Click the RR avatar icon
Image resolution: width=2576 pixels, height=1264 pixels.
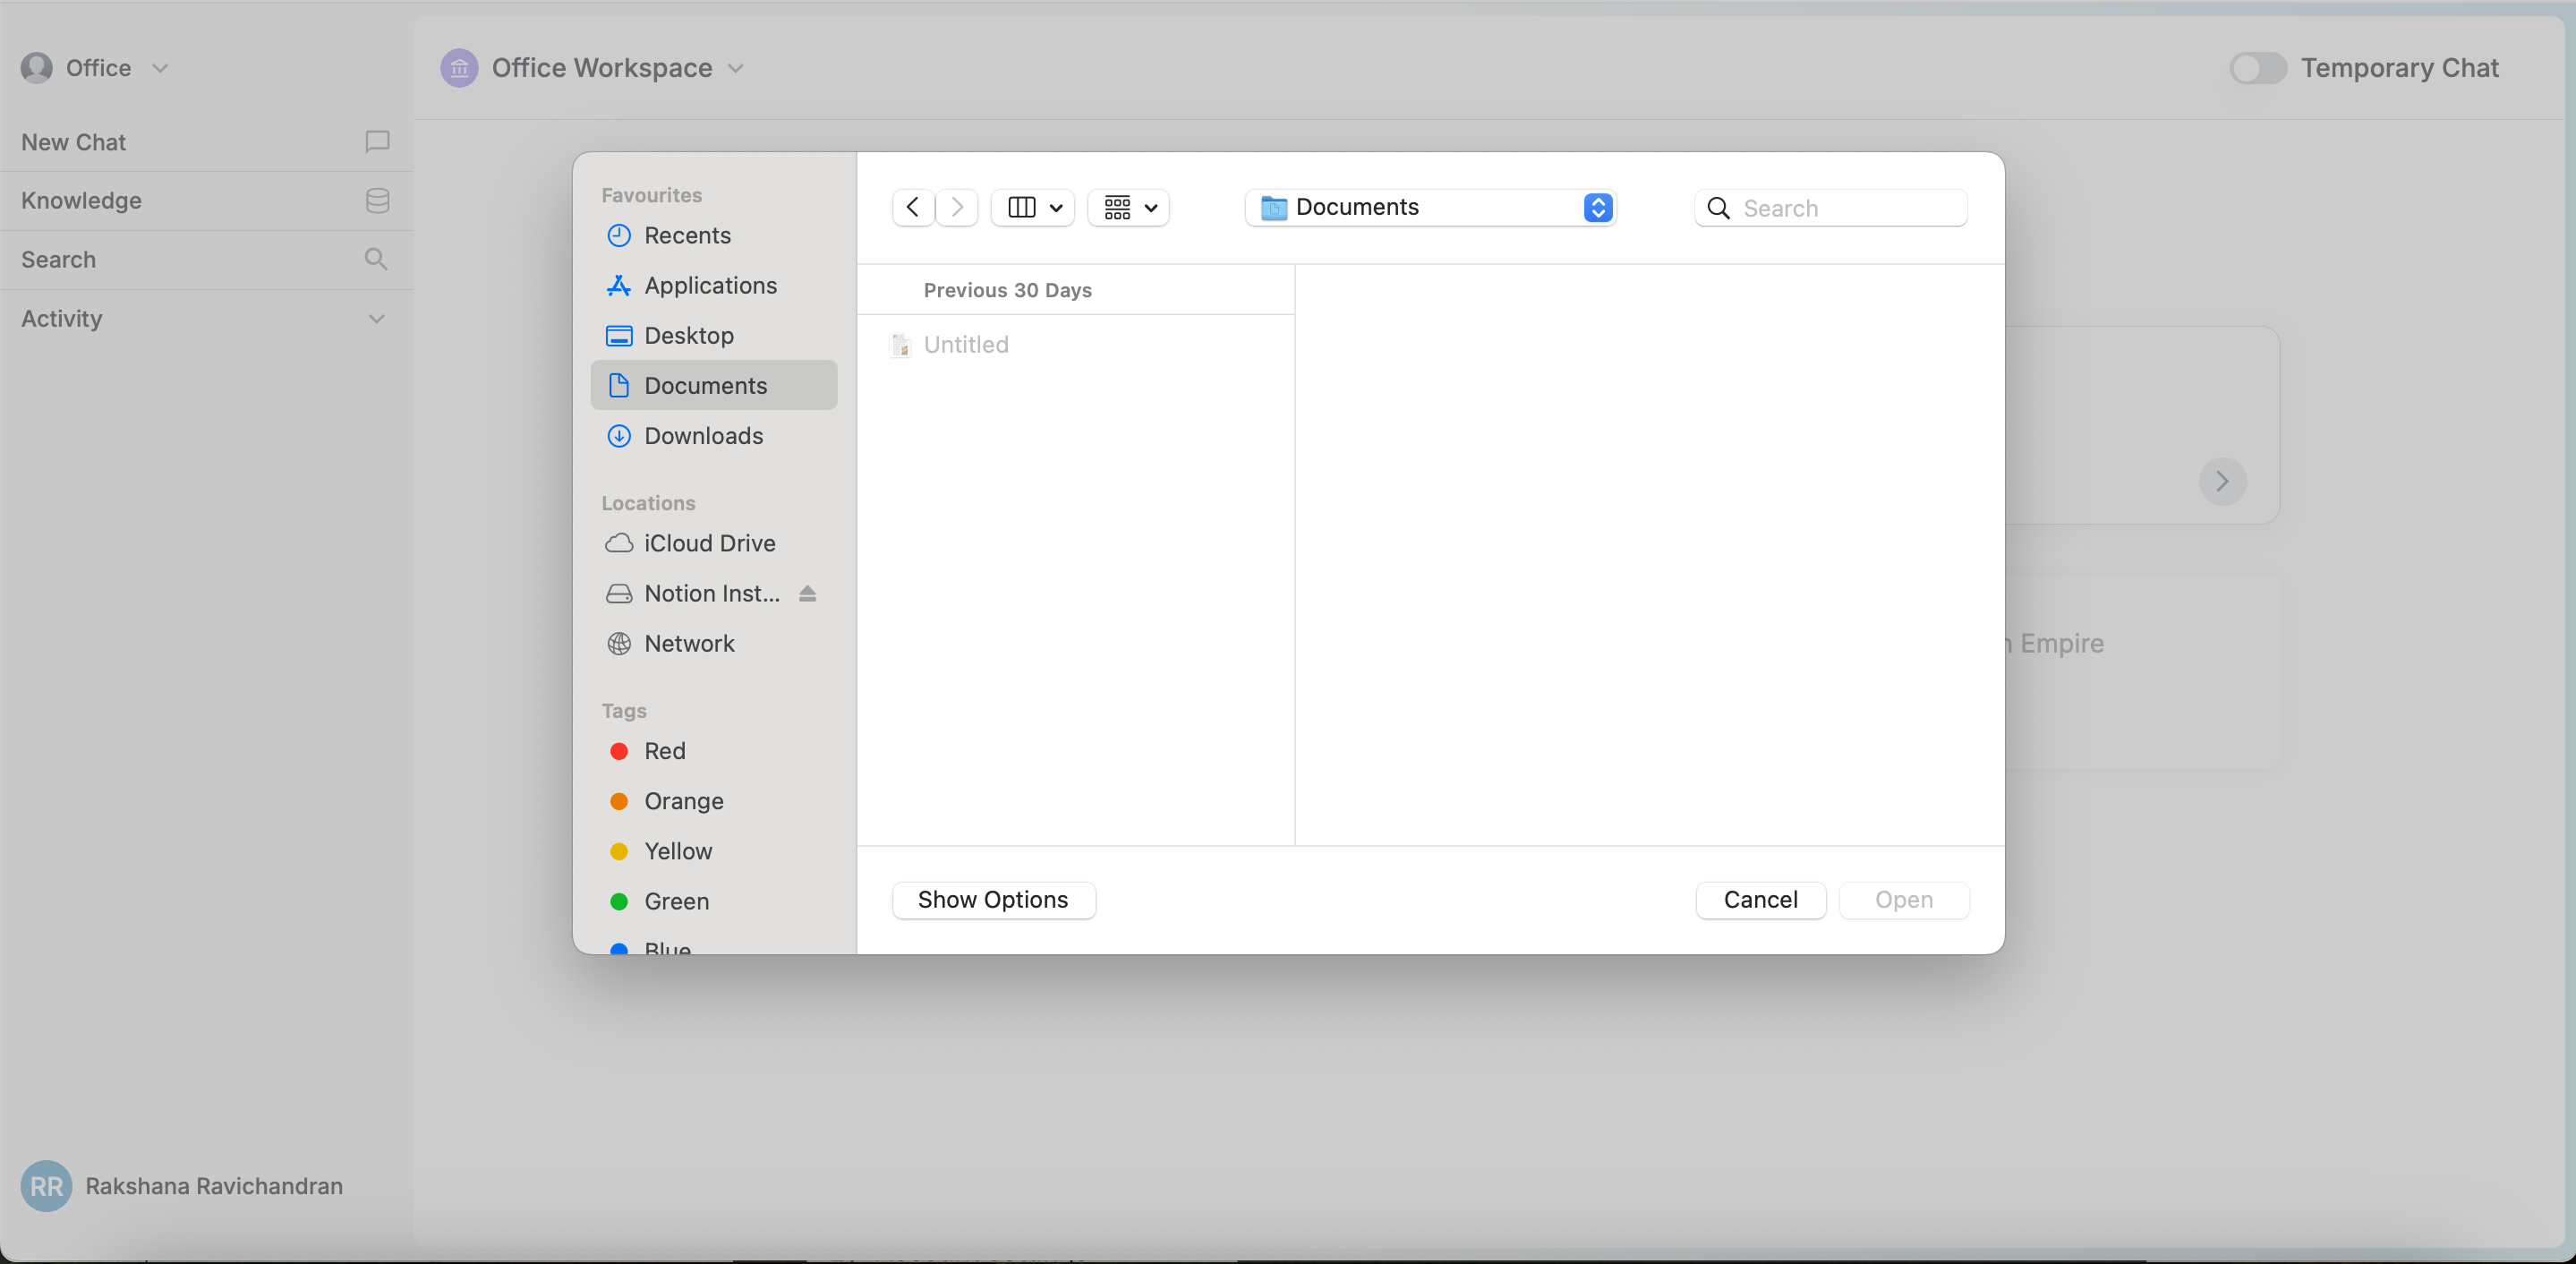click(46, 1186)
